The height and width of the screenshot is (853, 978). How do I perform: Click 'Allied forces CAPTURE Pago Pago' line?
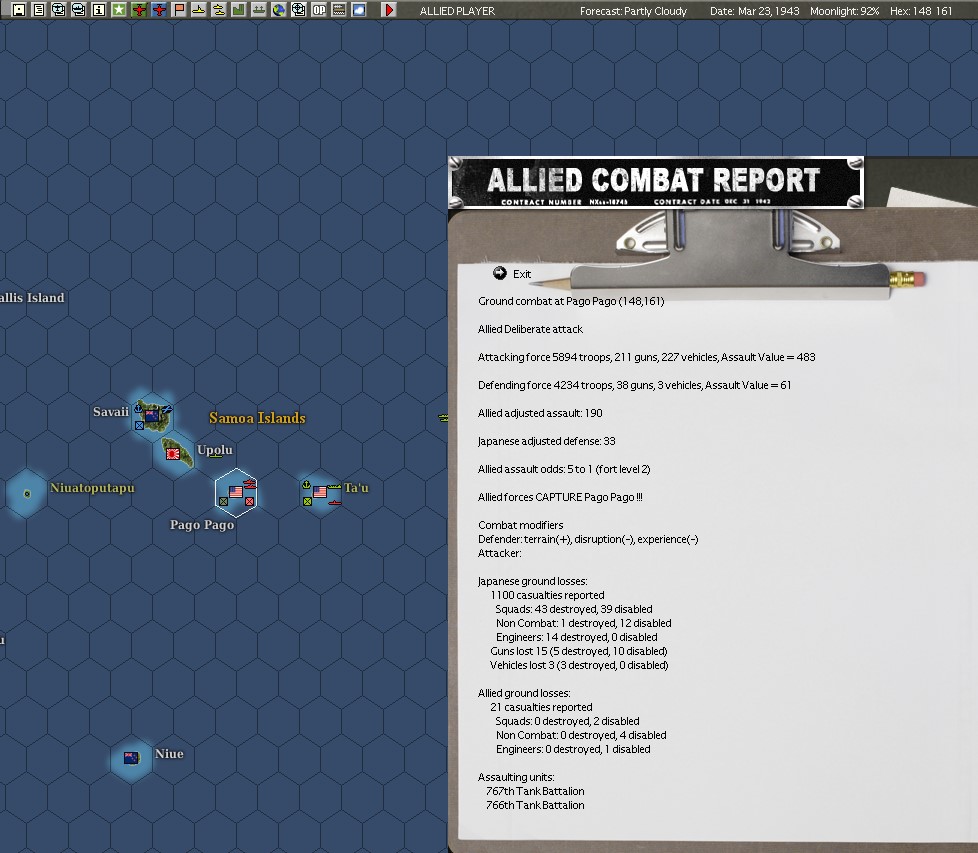click(x=560, y=497)
